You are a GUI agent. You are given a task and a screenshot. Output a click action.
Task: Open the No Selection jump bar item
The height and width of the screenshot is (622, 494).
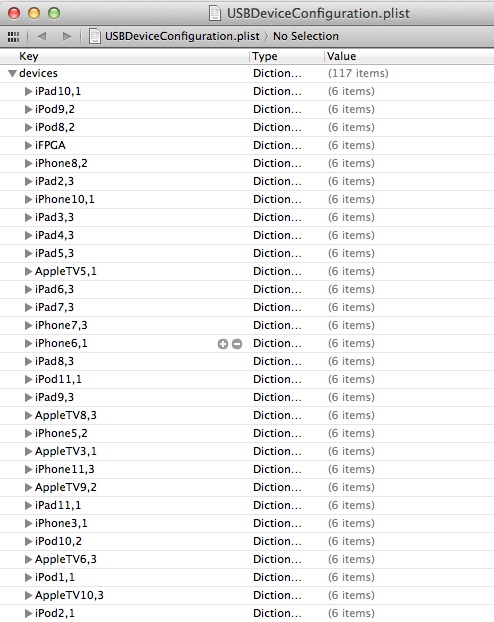(x=306, y=36)
